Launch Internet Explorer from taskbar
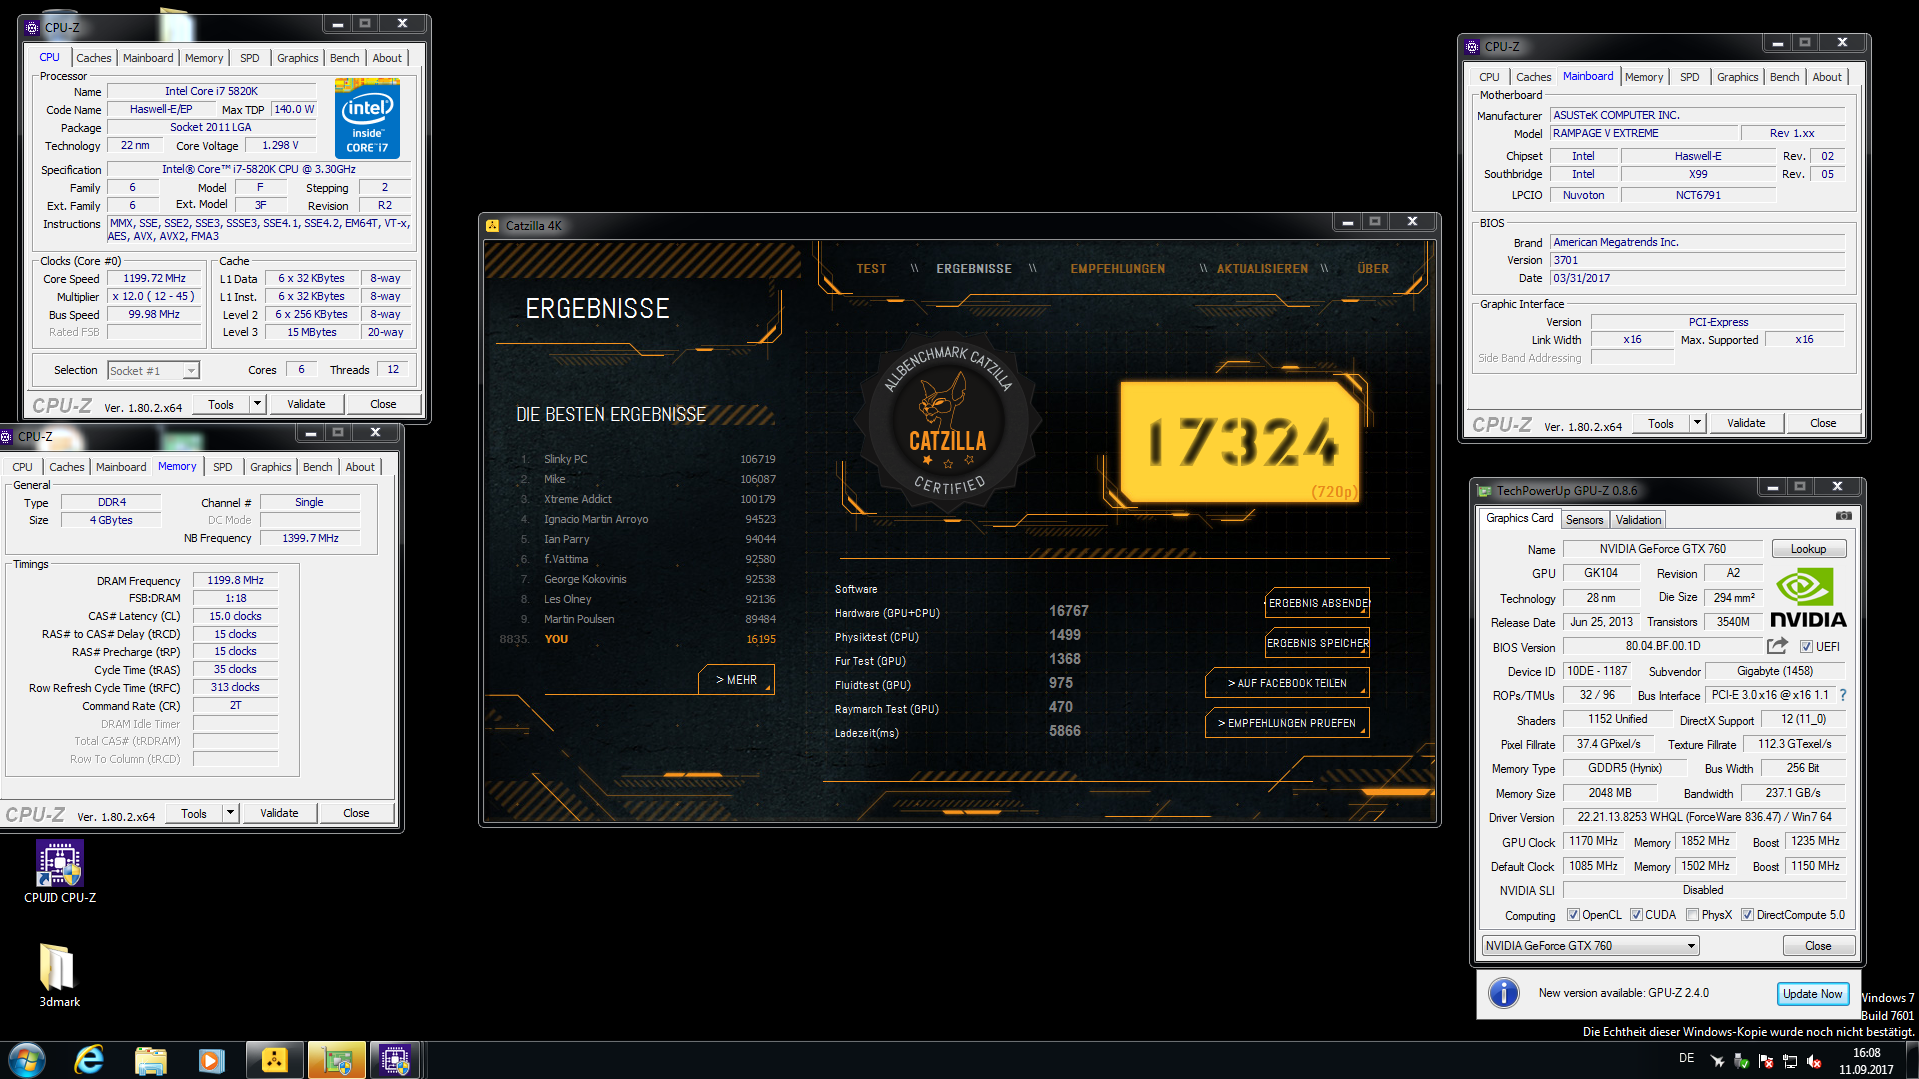This screenshot has height=1079, width=1919. 89,1060
